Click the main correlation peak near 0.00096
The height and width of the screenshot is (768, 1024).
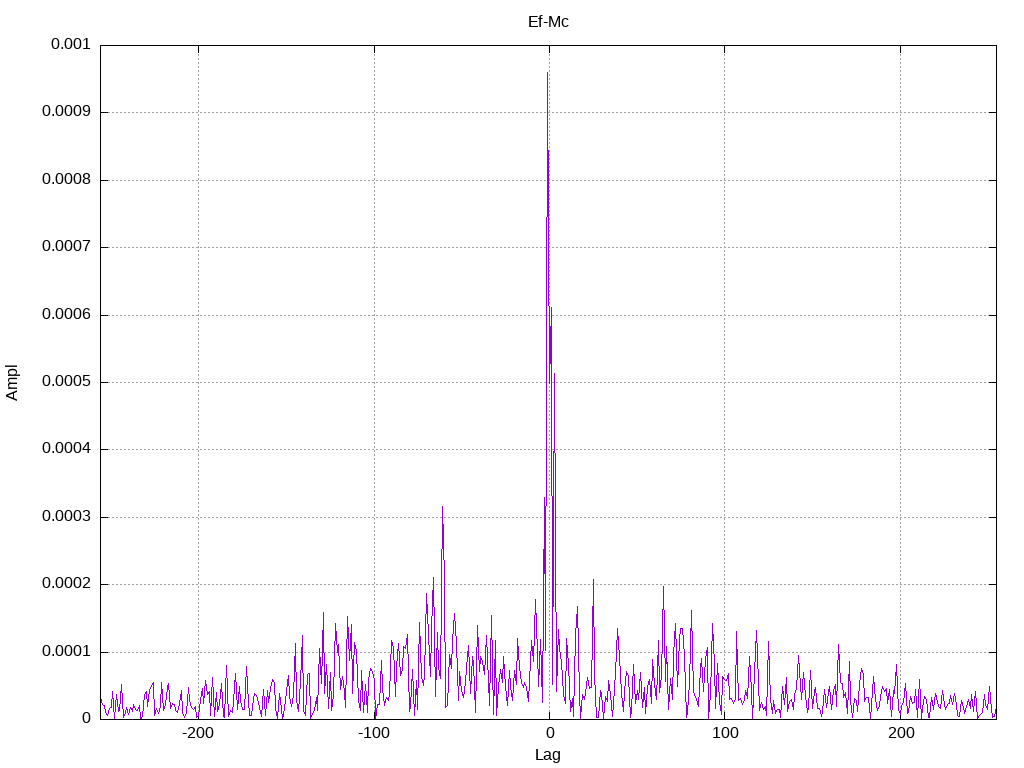click(547, 73)
